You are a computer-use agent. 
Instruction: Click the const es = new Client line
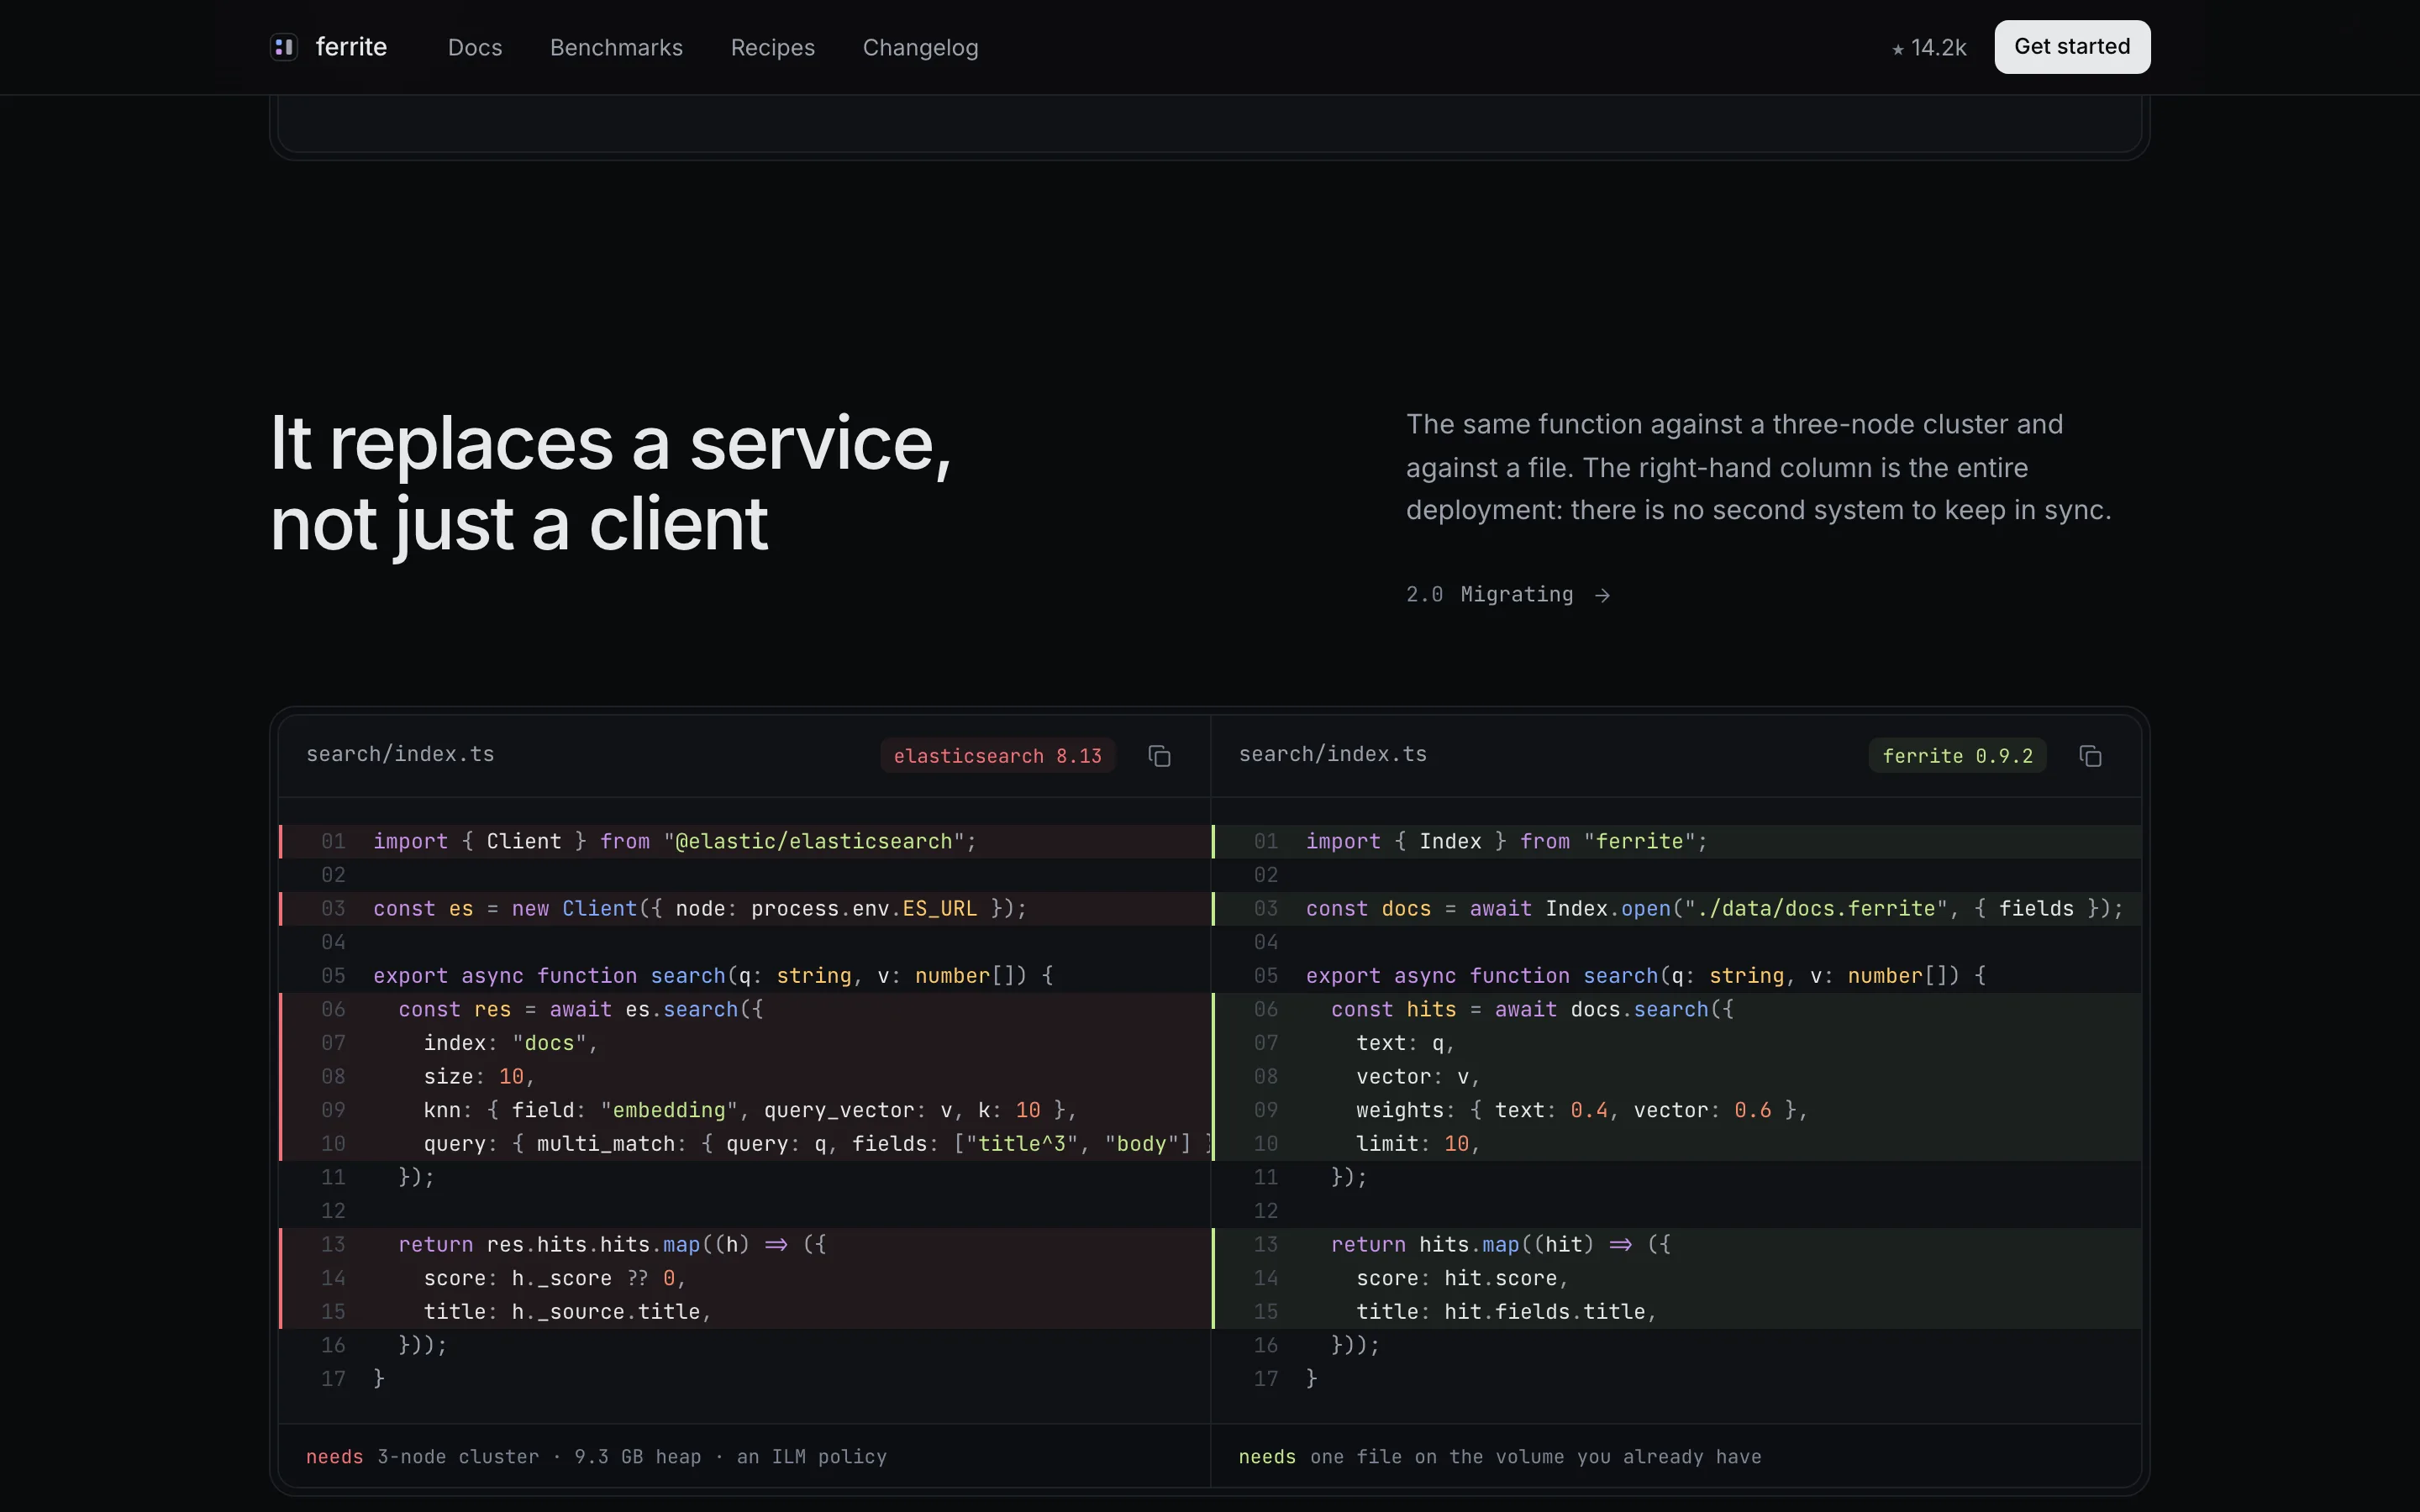[745, 909]
